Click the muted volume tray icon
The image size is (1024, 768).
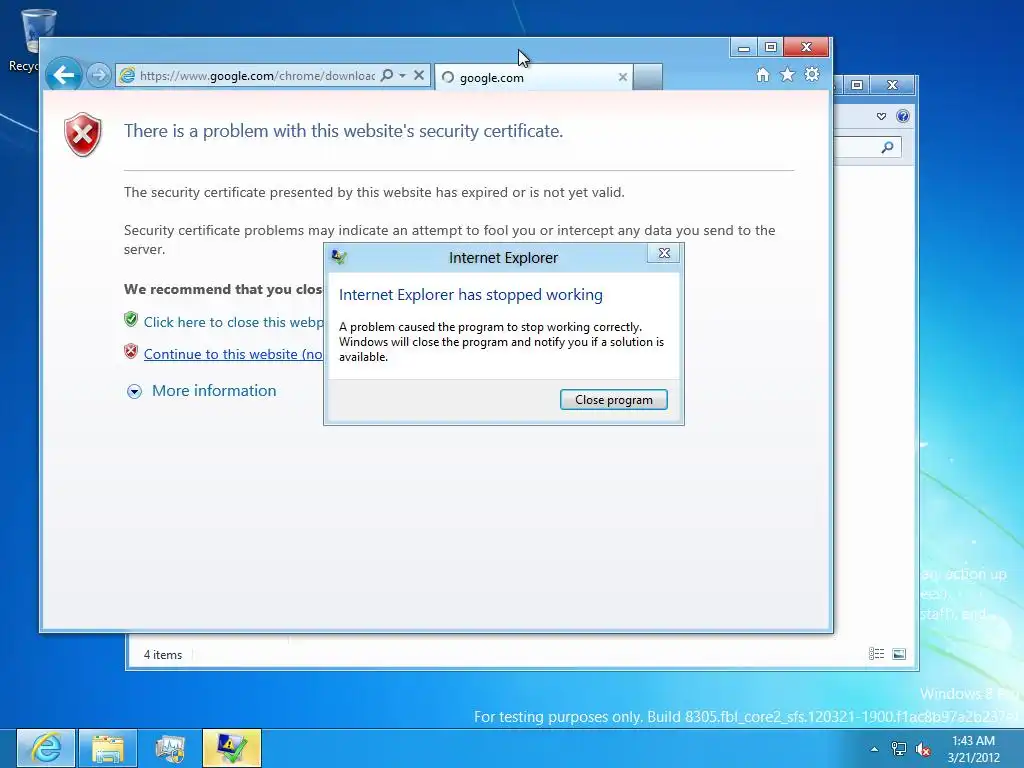tap(923, 749)
